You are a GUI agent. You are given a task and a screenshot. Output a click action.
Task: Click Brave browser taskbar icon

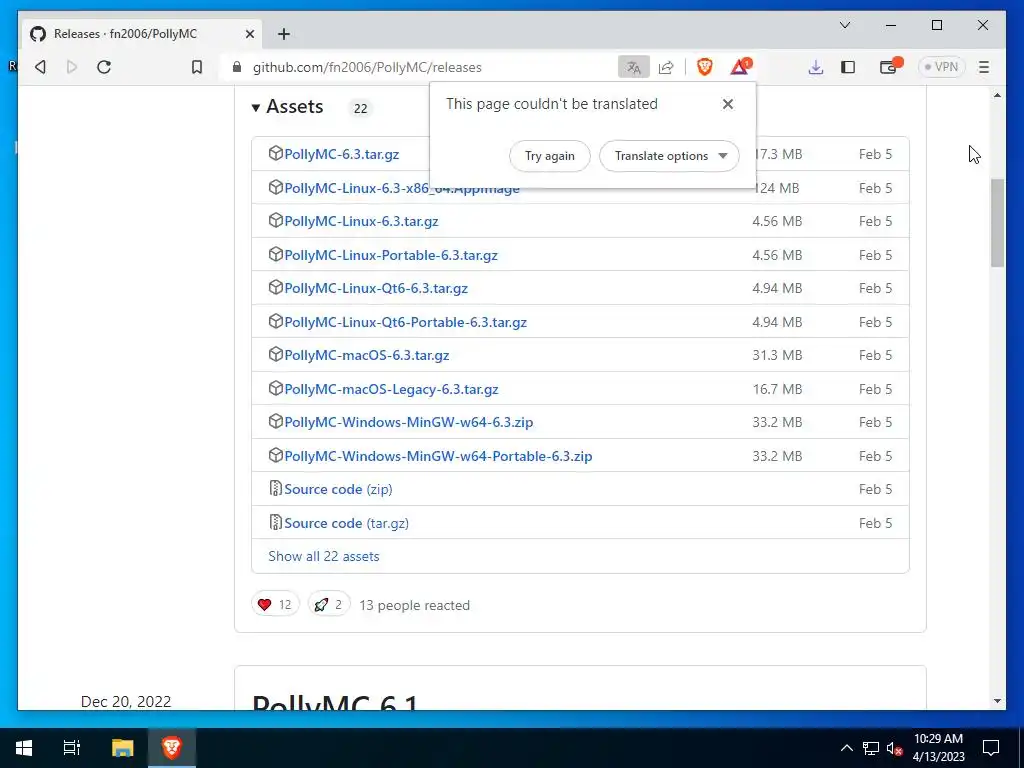[x=172, y=748]
